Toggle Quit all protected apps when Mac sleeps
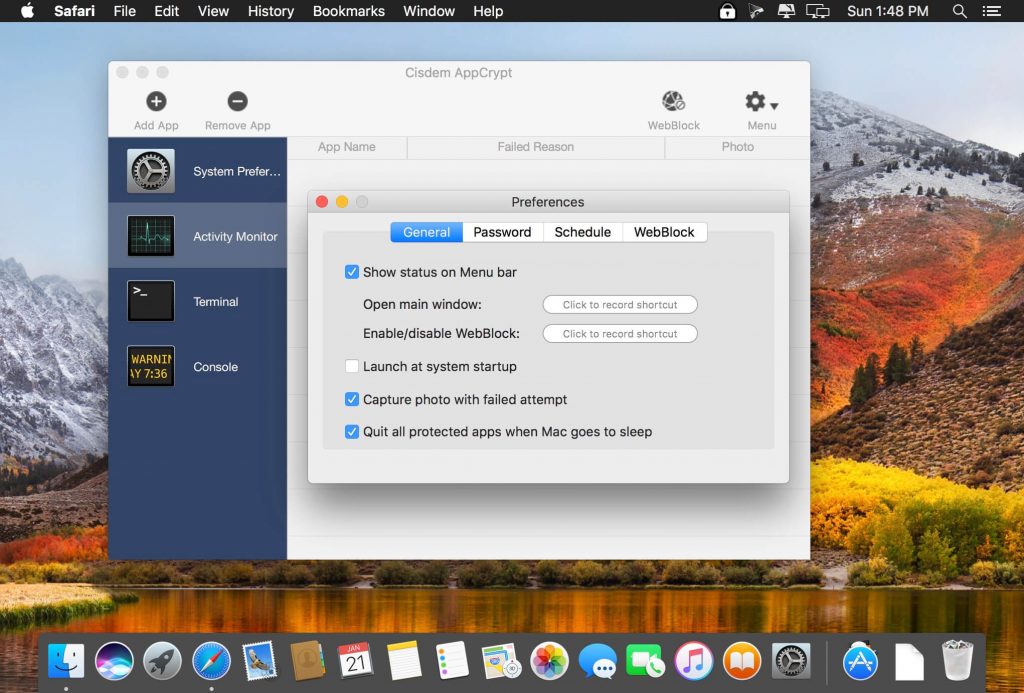 pos(352,431)
